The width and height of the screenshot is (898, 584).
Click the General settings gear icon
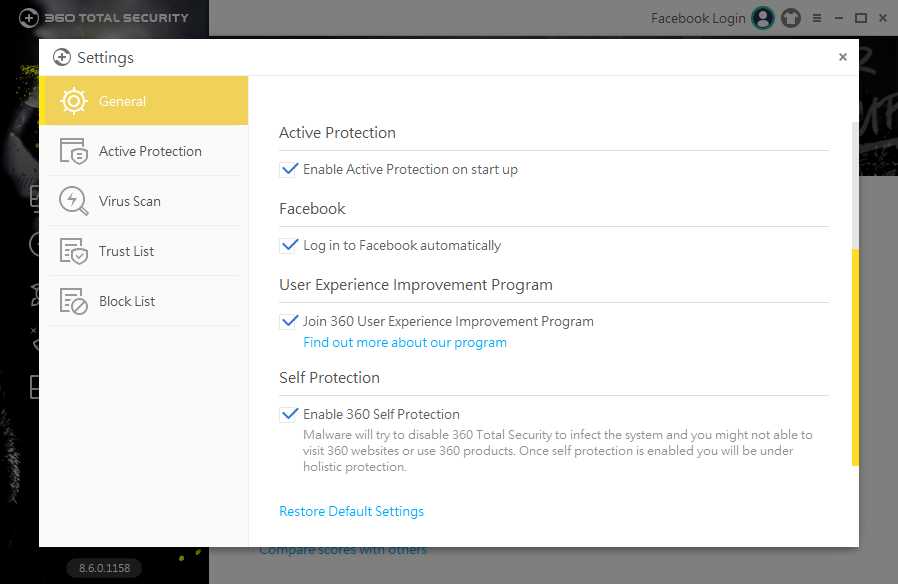point(74,101)
